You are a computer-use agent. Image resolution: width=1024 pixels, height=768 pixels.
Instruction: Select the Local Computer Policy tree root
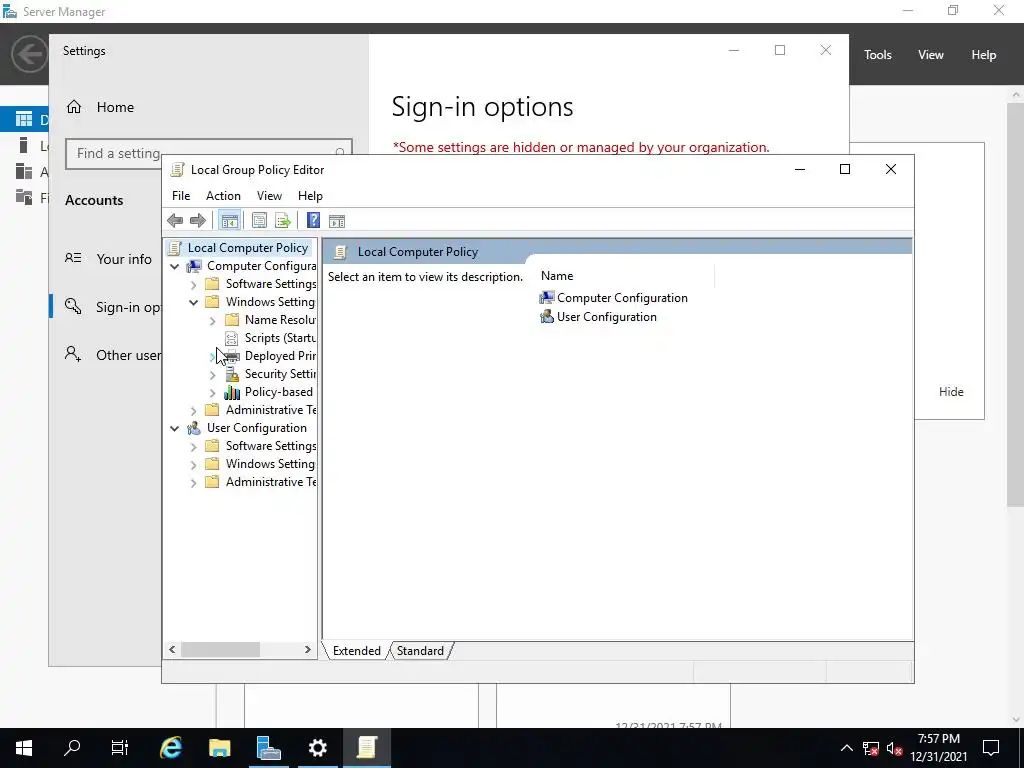pos(248,248)
